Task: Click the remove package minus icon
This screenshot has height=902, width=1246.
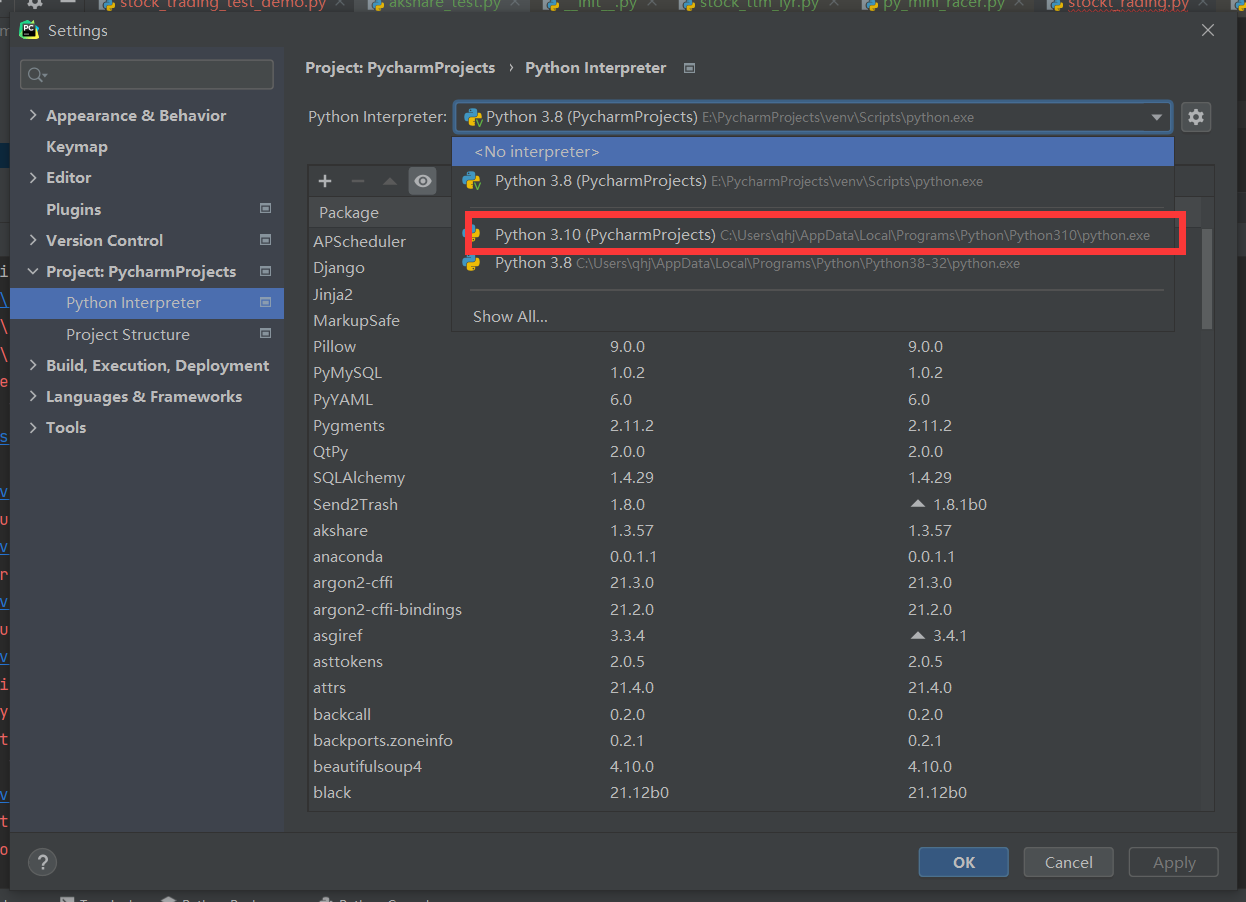Action: pyautogui.click(x=357, y=181)
